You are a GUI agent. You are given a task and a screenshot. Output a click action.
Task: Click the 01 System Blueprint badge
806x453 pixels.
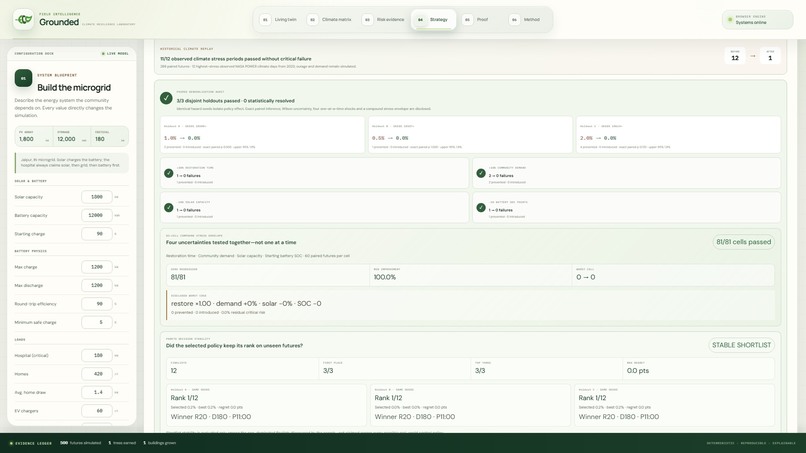23,78
